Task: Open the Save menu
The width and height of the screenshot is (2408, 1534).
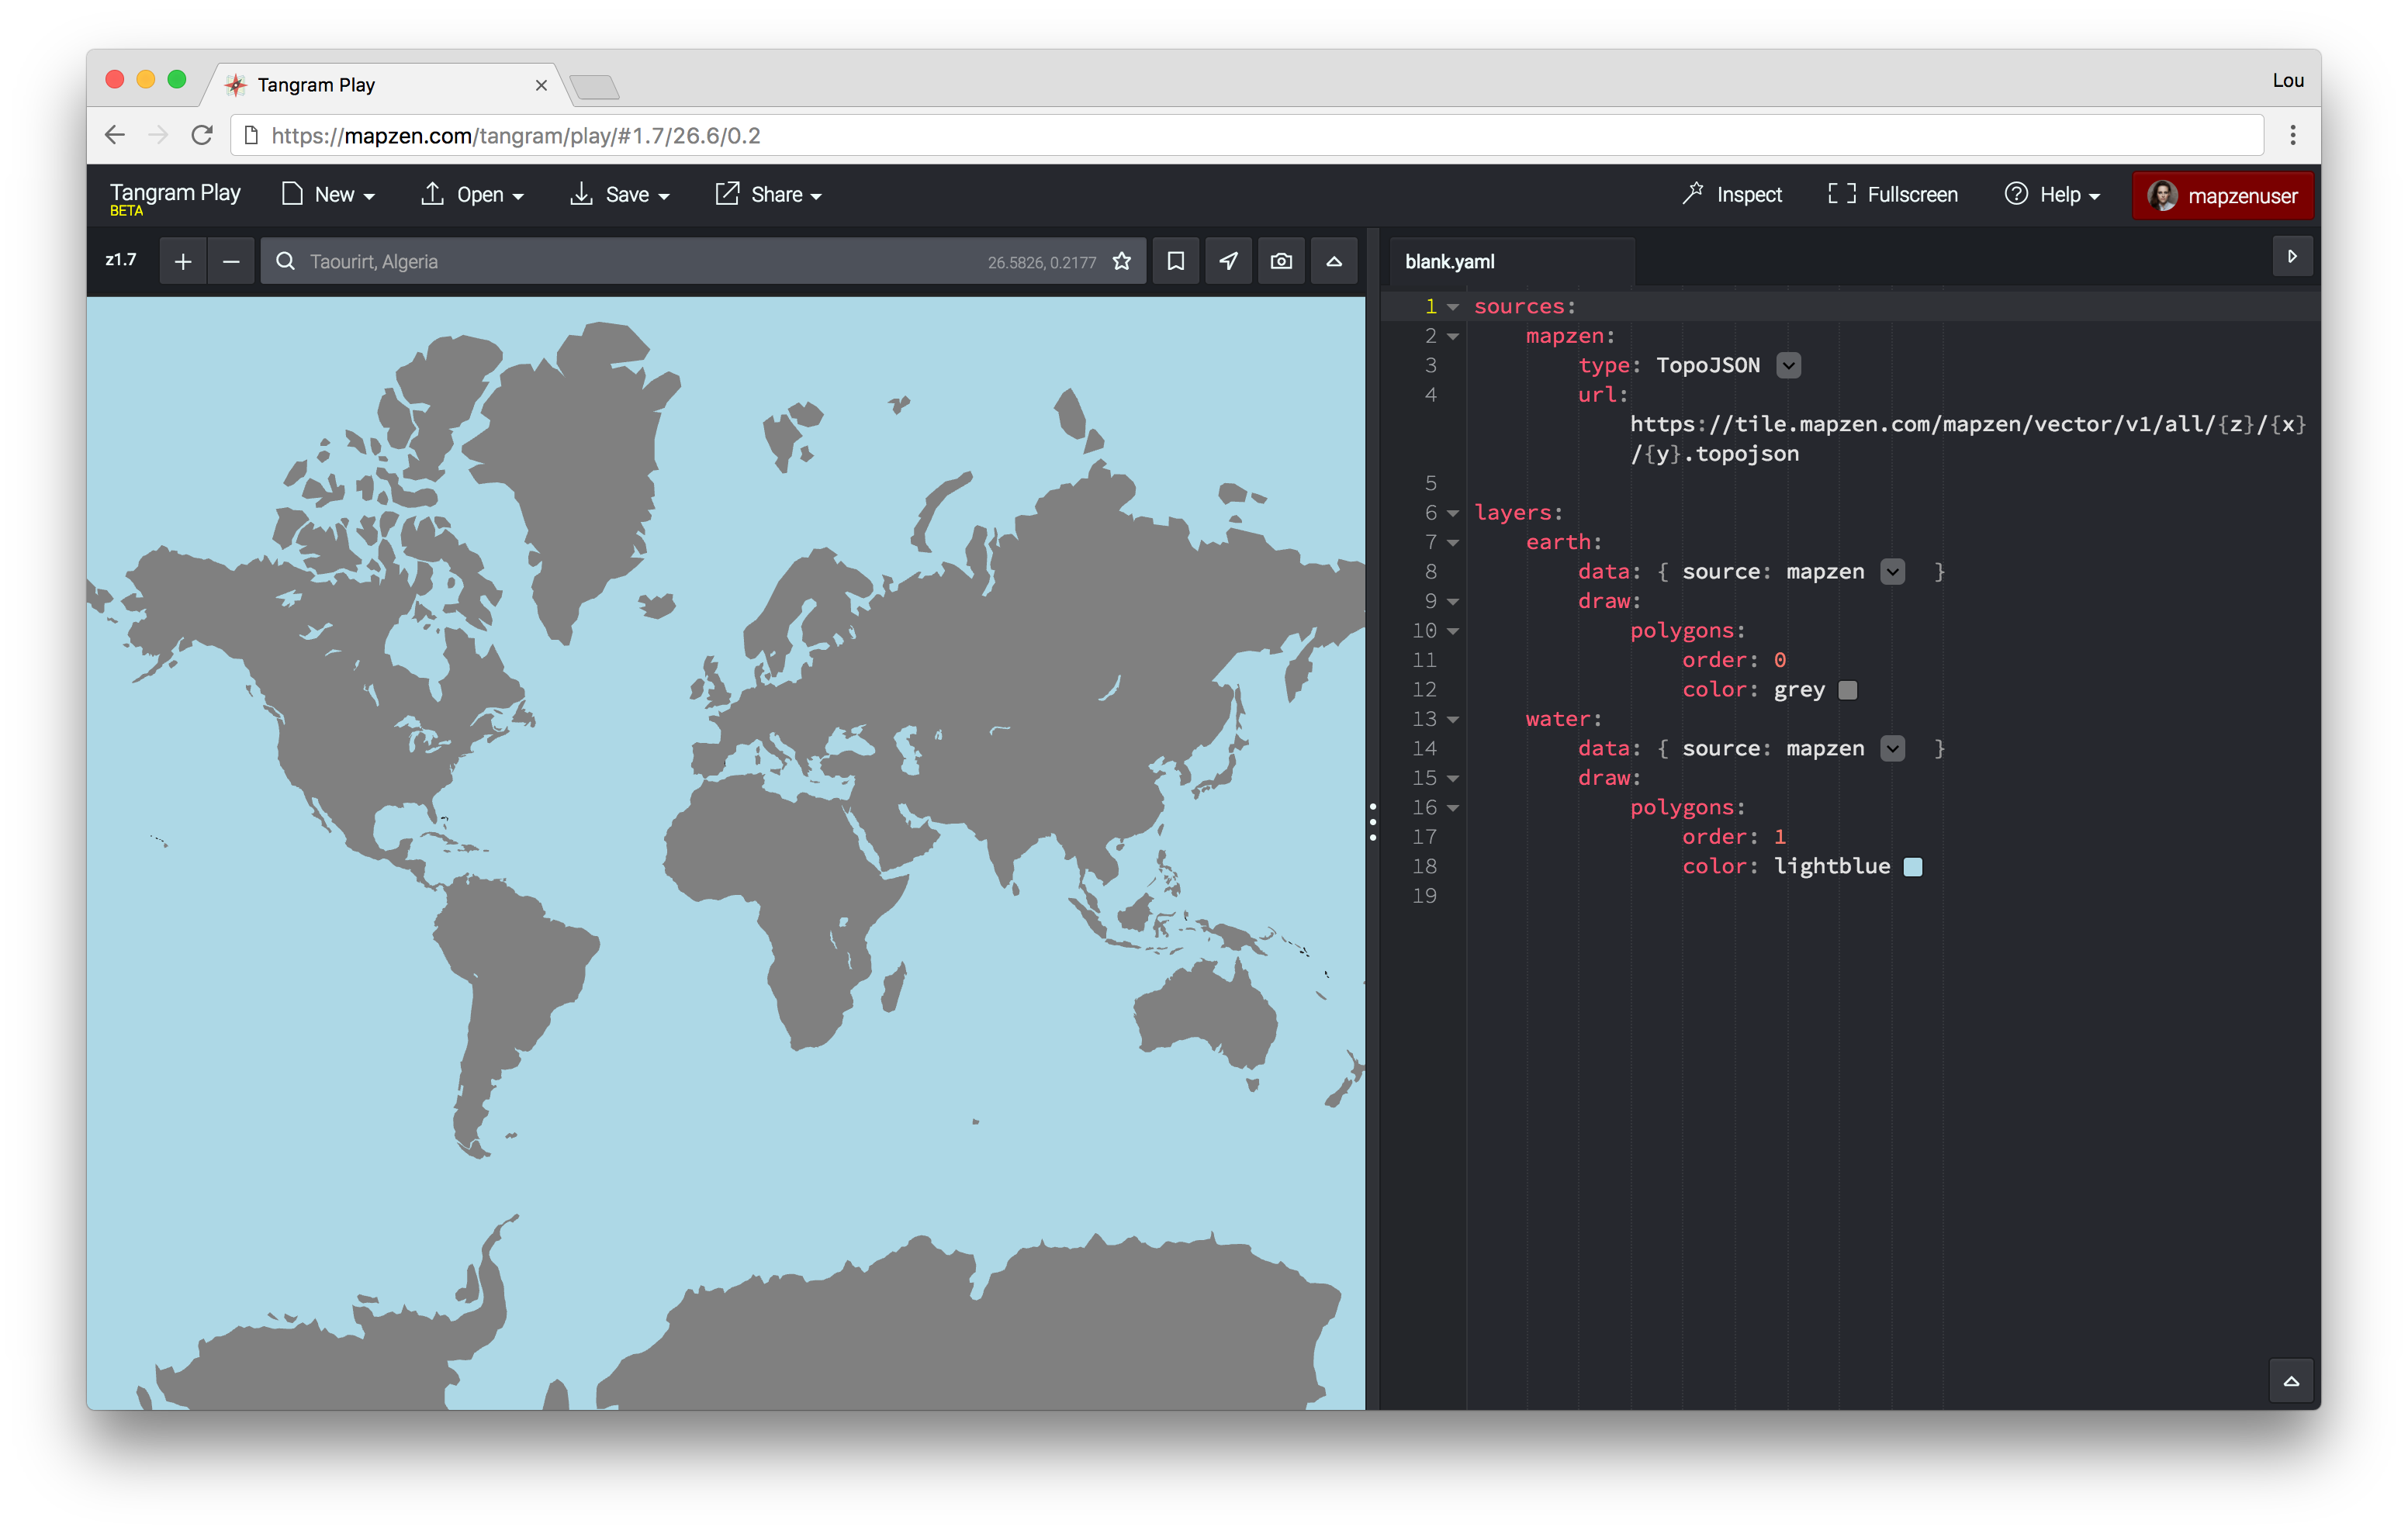Action: click(620, 194)
